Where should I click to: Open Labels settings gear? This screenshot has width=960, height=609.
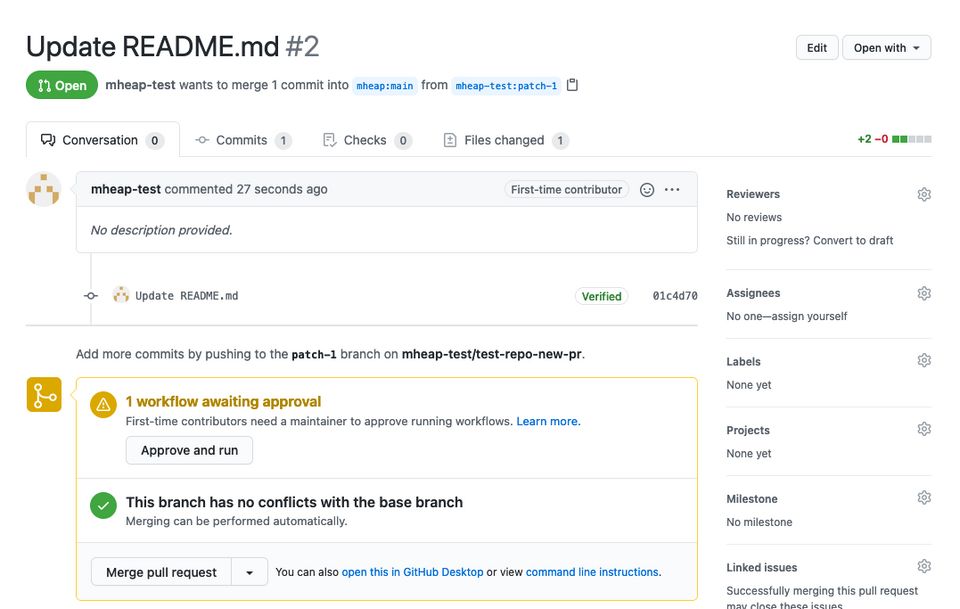tap(924, 361)
